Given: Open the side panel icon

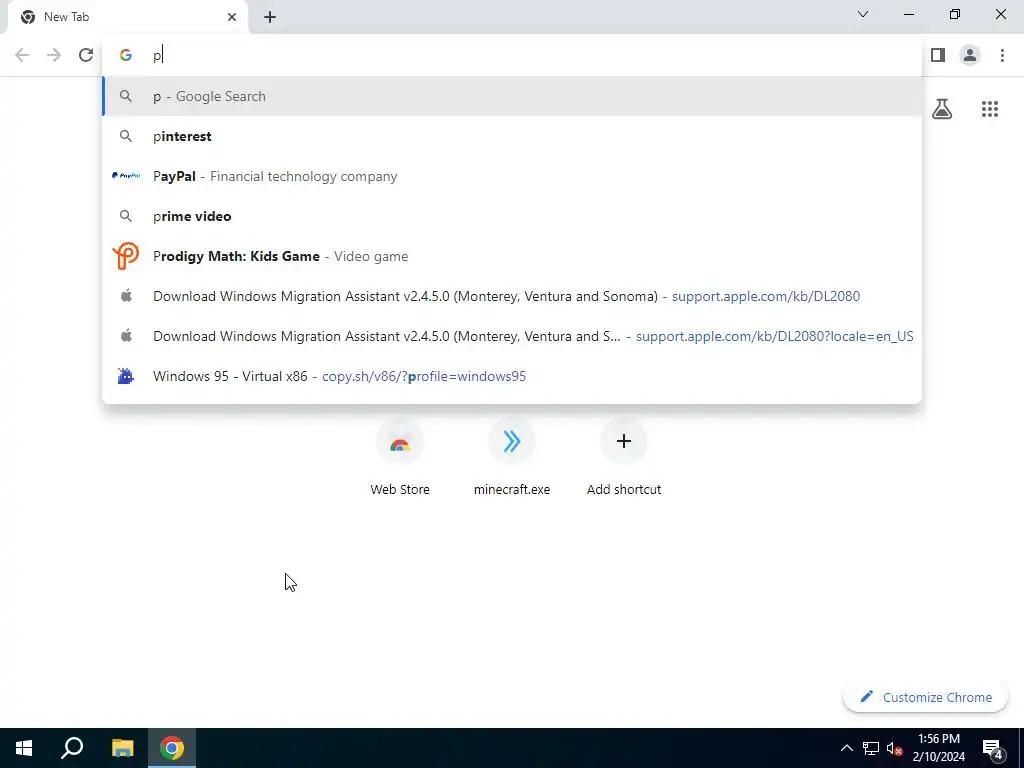Looking at the screenshot, I should pyautogui.click(x=938, y=55).
